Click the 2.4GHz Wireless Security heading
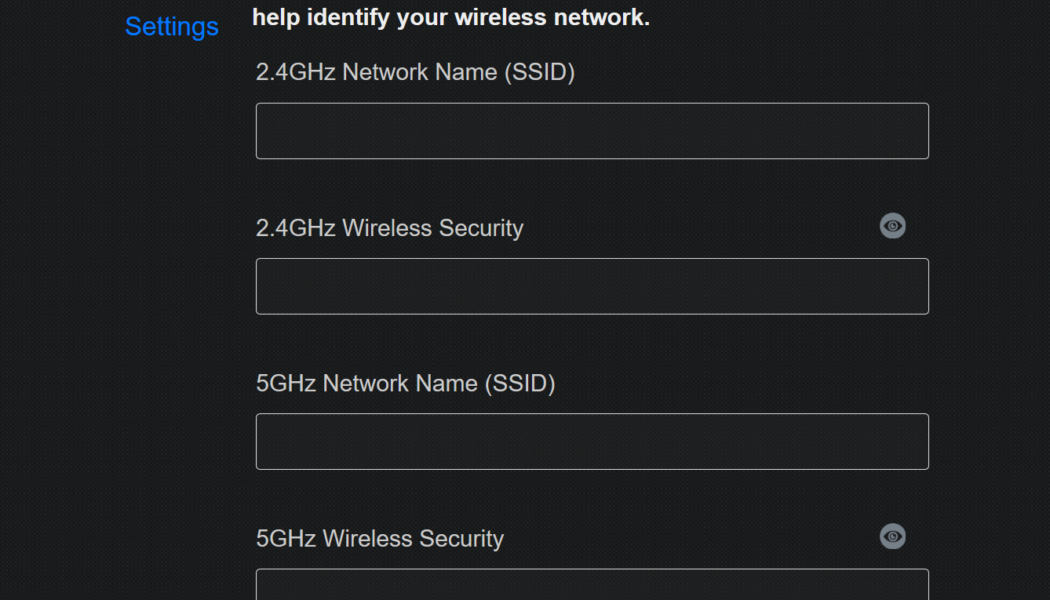 389,228
